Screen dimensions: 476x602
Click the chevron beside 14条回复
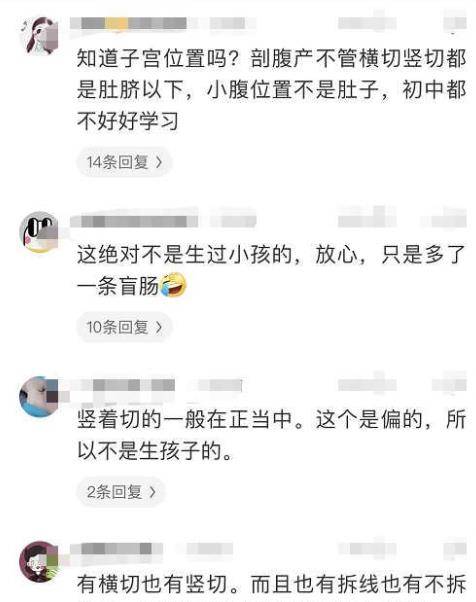(158, 162)
